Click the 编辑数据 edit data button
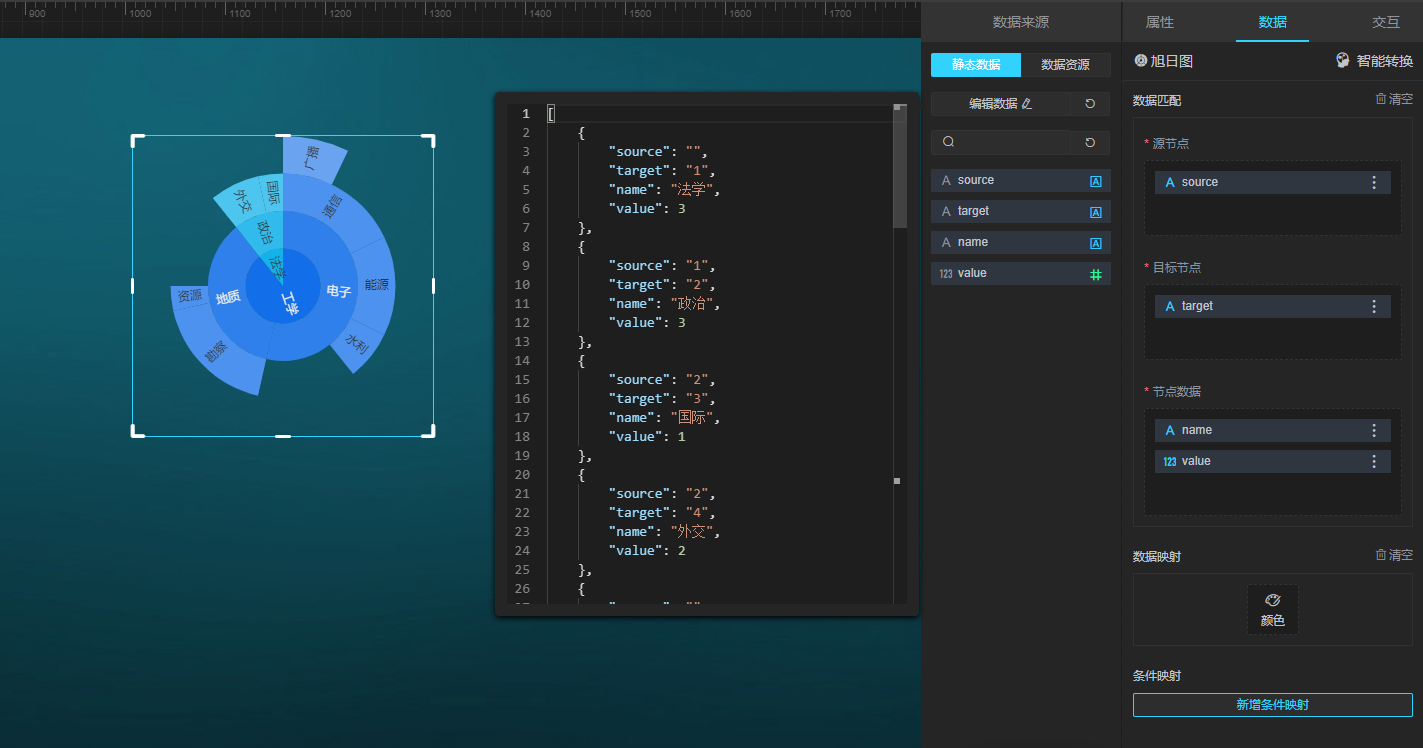1423x748 pixels. point(1000,103)
